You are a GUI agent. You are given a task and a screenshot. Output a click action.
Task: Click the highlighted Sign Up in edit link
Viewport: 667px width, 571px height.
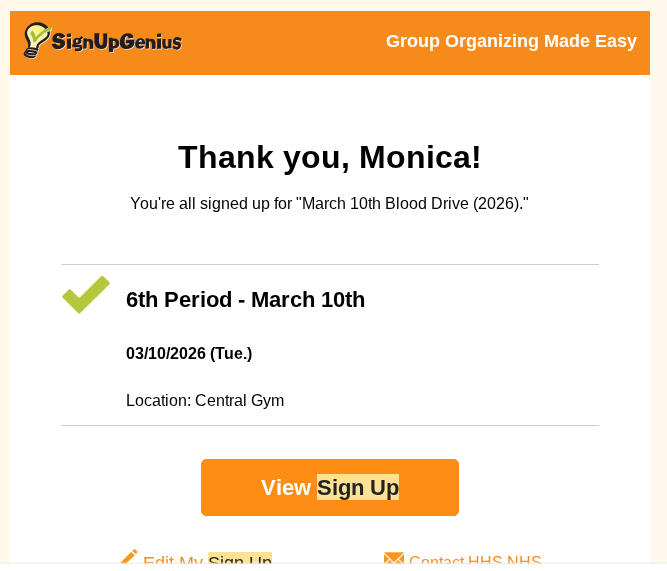point(240,561)
